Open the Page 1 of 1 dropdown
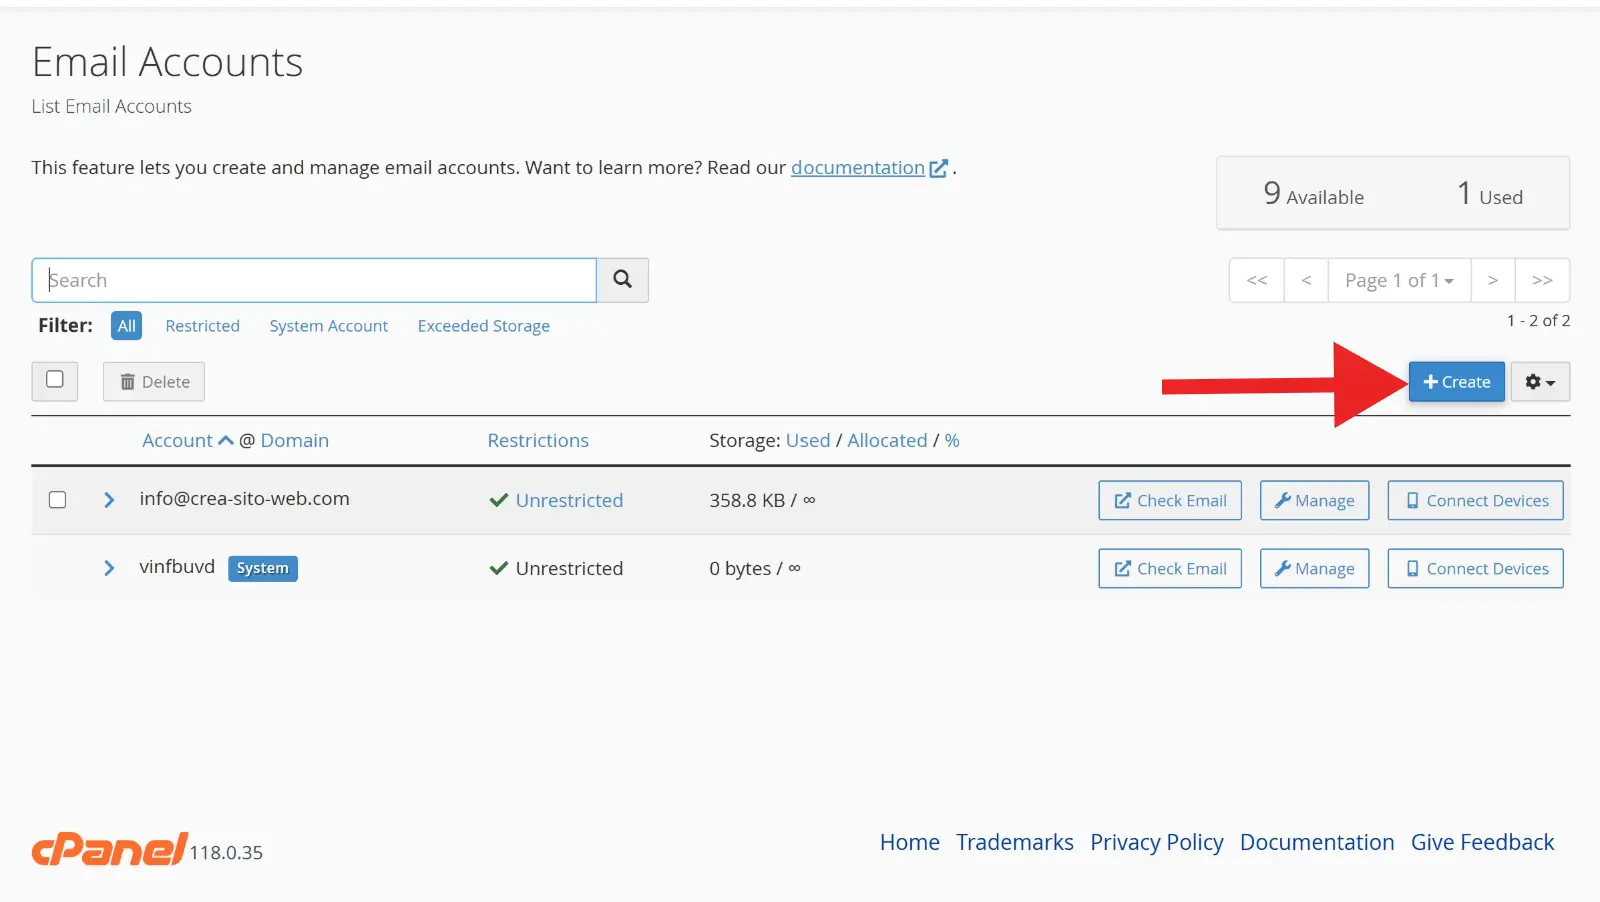 tap(1398, 281)
